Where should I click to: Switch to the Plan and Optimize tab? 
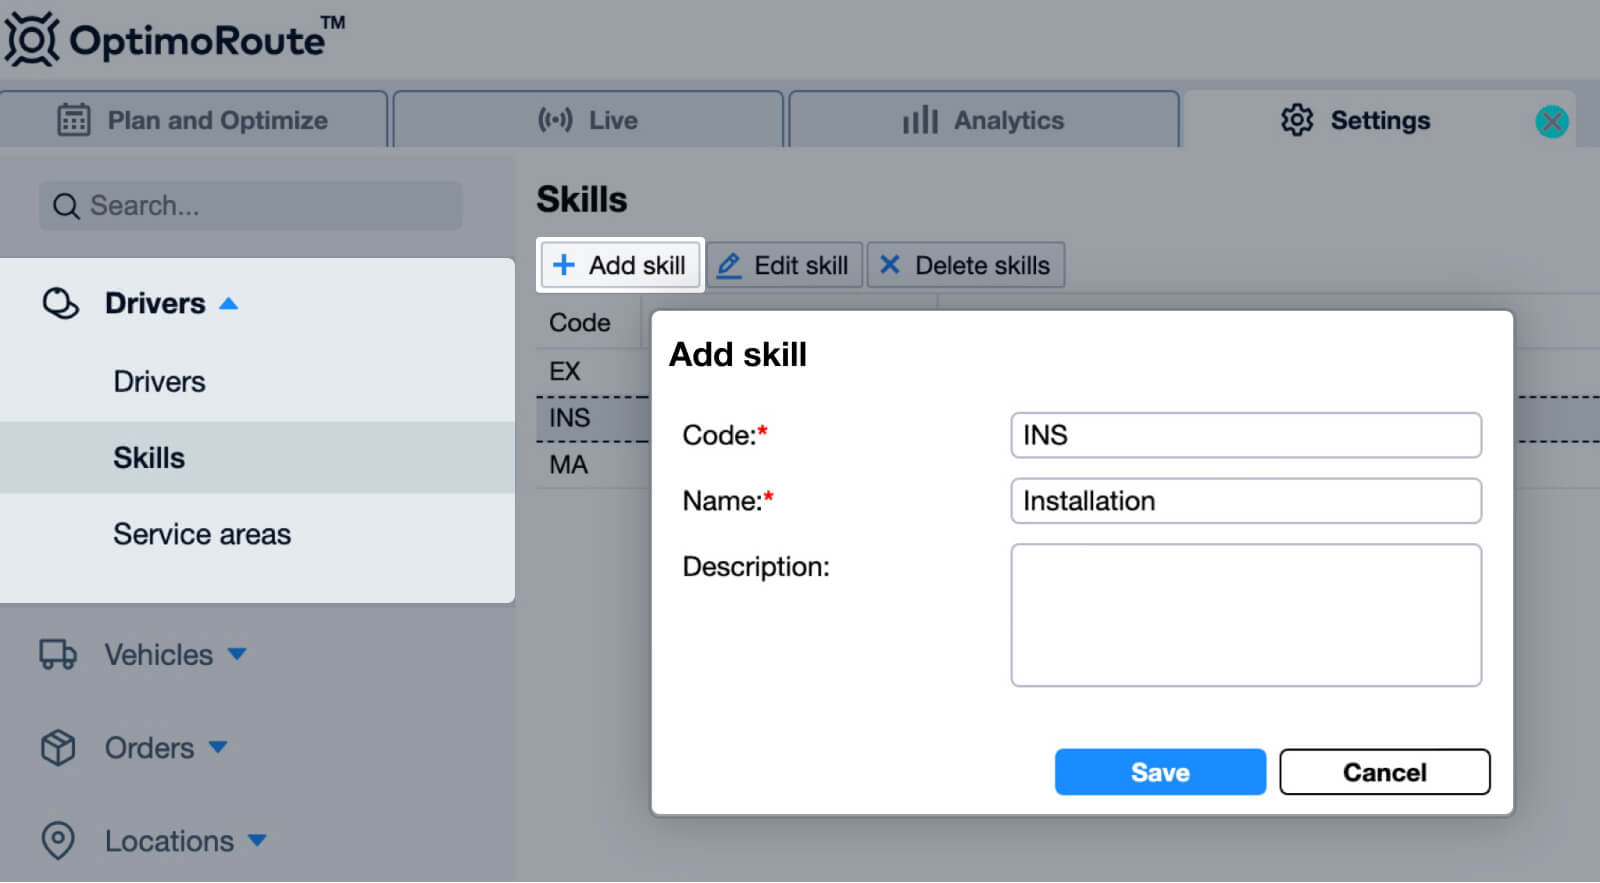pyautogui.click(x=193, y=120)
